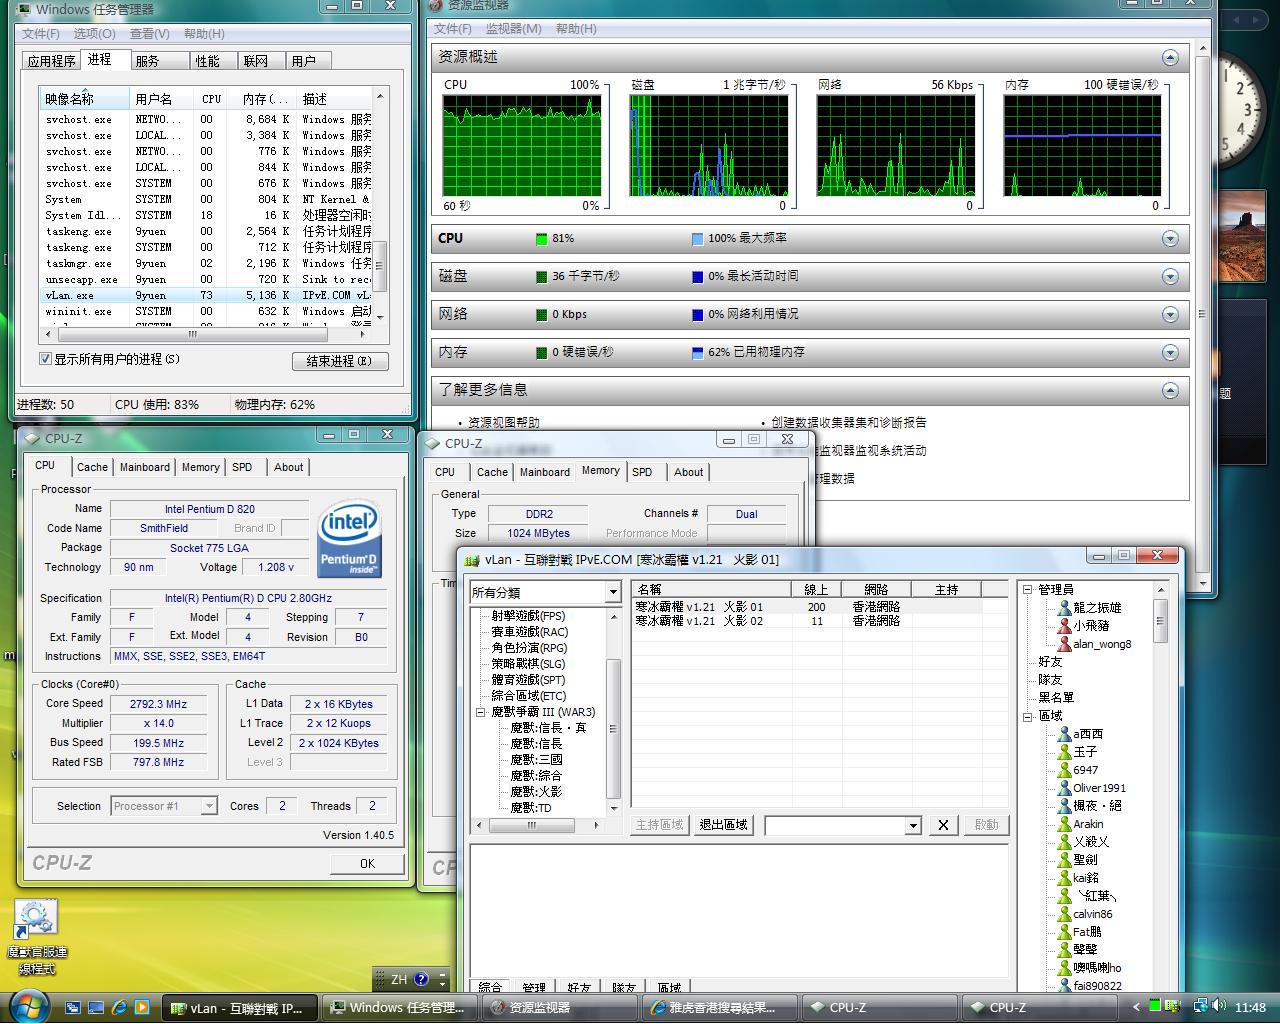Open the Windows Start orb

(x=28, y=1006)
